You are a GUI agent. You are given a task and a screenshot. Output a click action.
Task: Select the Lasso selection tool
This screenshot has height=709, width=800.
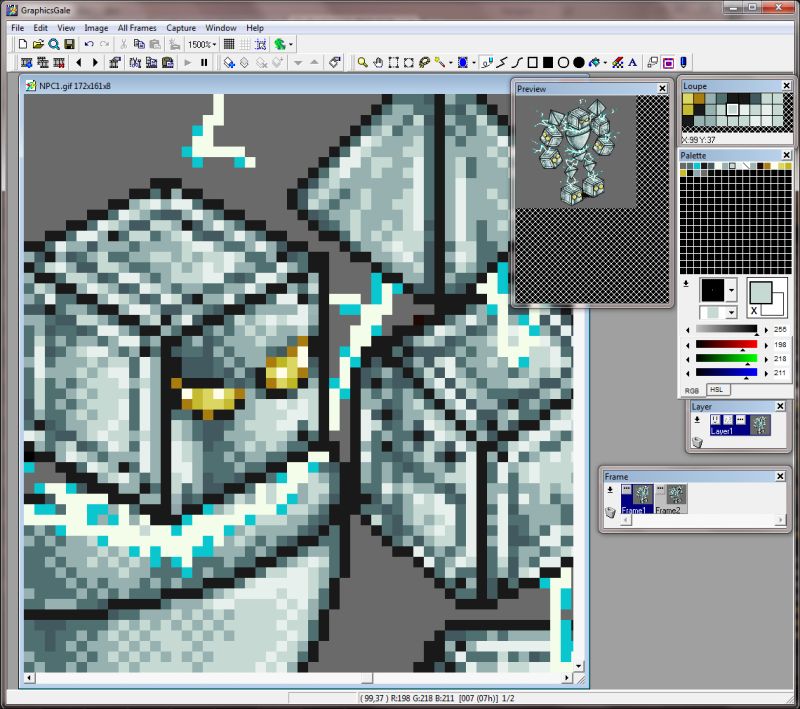[424, 63]
